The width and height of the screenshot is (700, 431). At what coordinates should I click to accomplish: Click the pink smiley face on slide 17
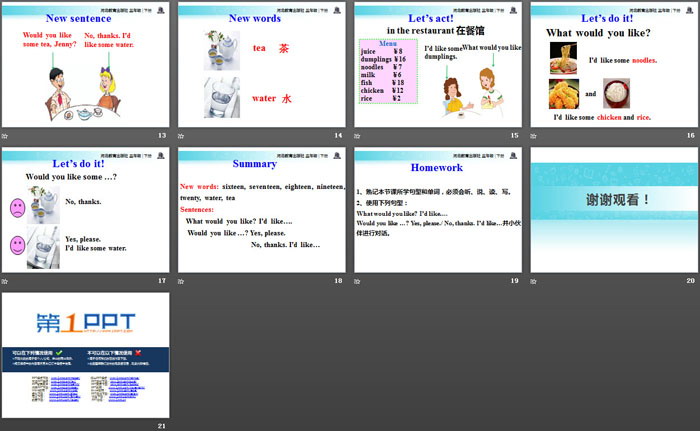click(18, 244)
